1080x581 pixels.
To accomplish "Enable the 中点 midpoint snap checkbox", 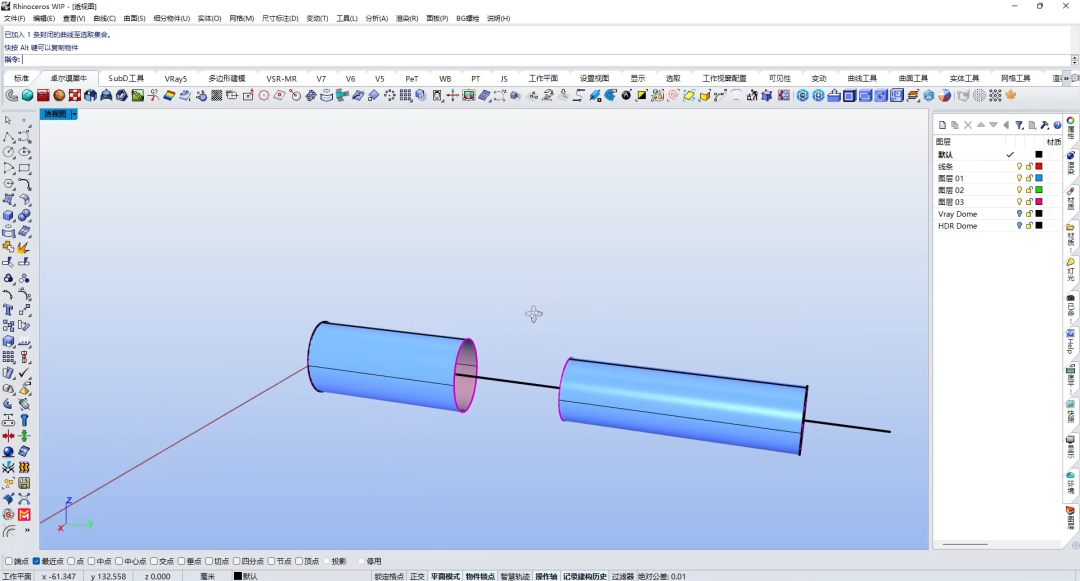I will click(91, 561).
